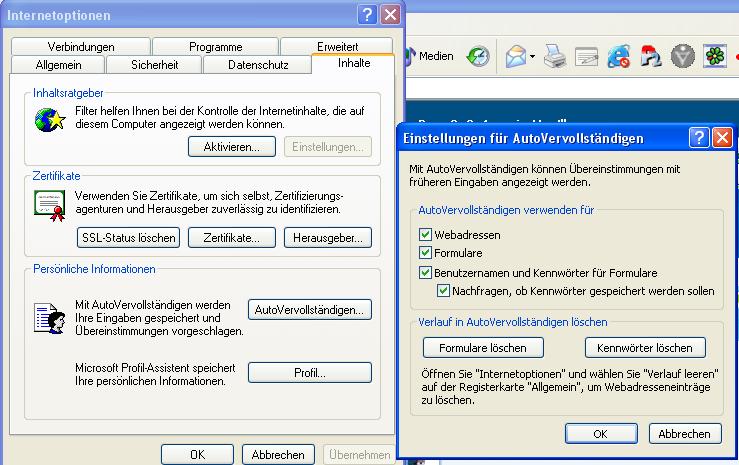Toggle the Formulare checkbox

coord(425,253)
